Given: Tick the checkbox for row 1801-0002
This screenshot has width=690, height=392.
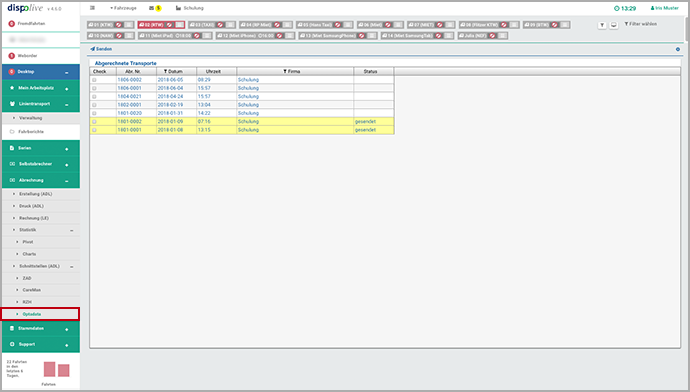Looking at the screenshot, I should click(94, 121).
